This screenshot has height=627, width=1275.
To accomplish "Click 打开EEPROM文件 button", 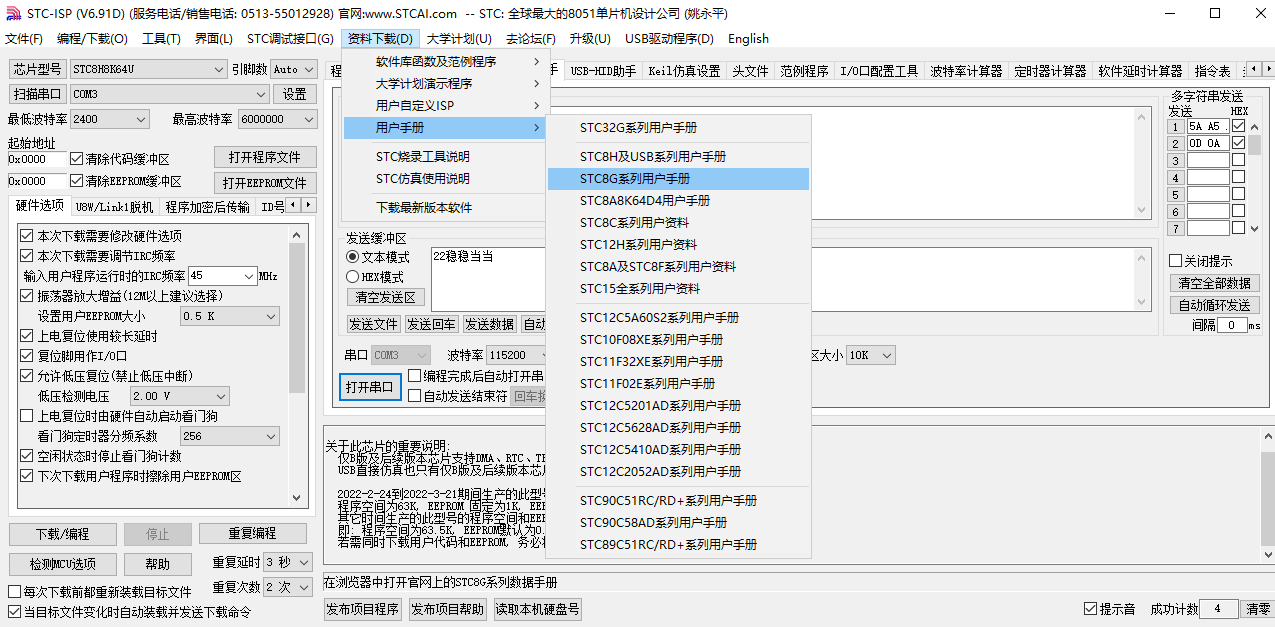I will coord(265,183).
